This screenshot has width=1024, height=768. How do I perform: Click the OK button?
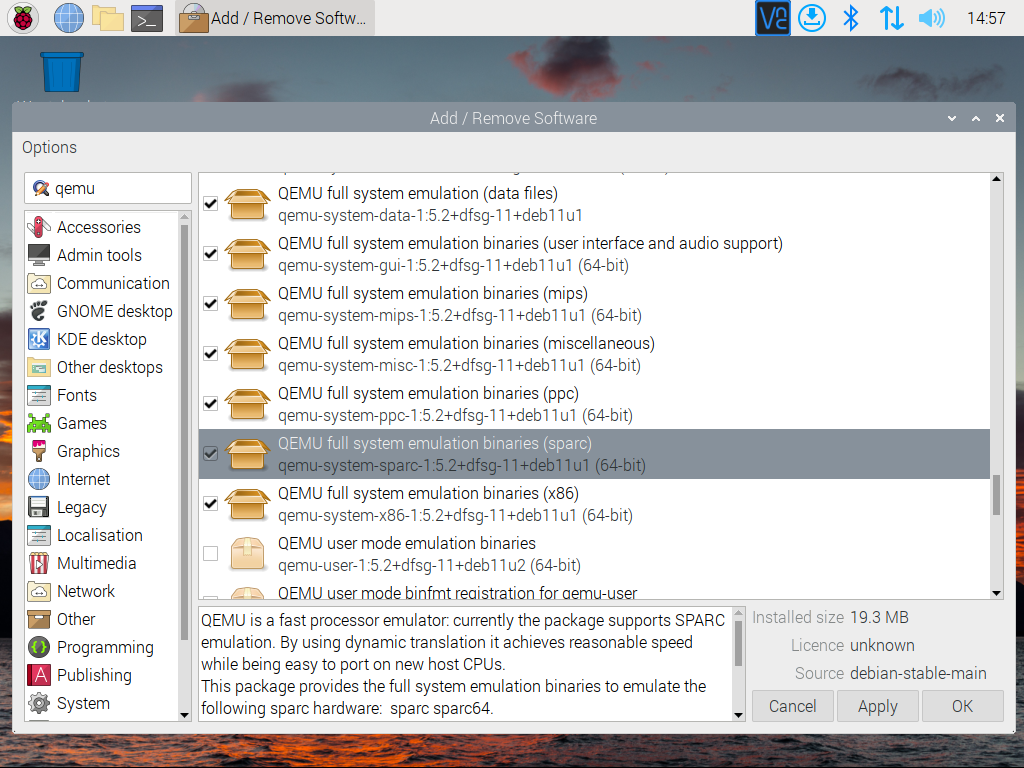pos(963,707)
